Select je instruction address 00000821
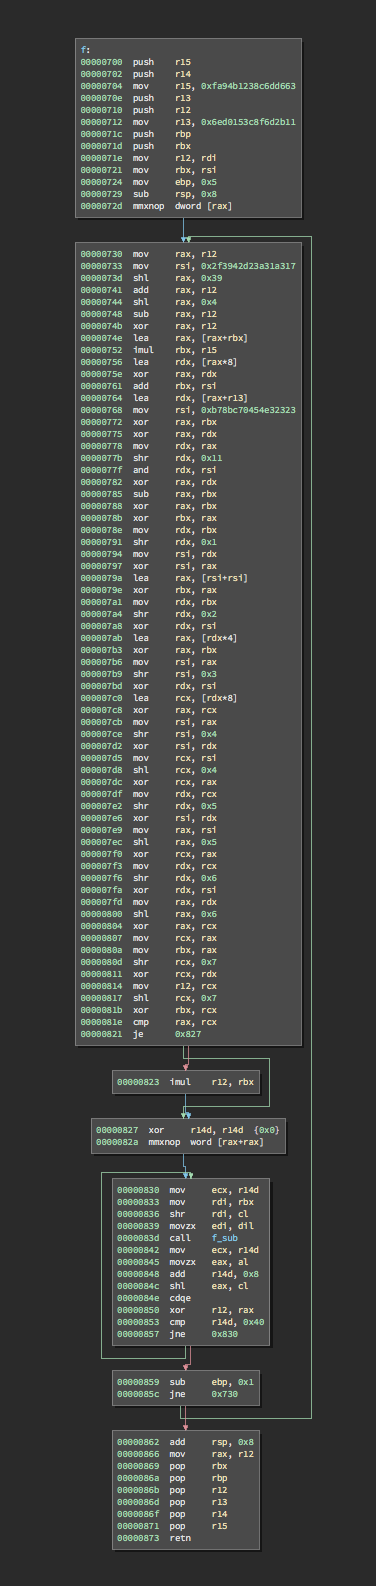376x1586 pixels. [101, 1033]
